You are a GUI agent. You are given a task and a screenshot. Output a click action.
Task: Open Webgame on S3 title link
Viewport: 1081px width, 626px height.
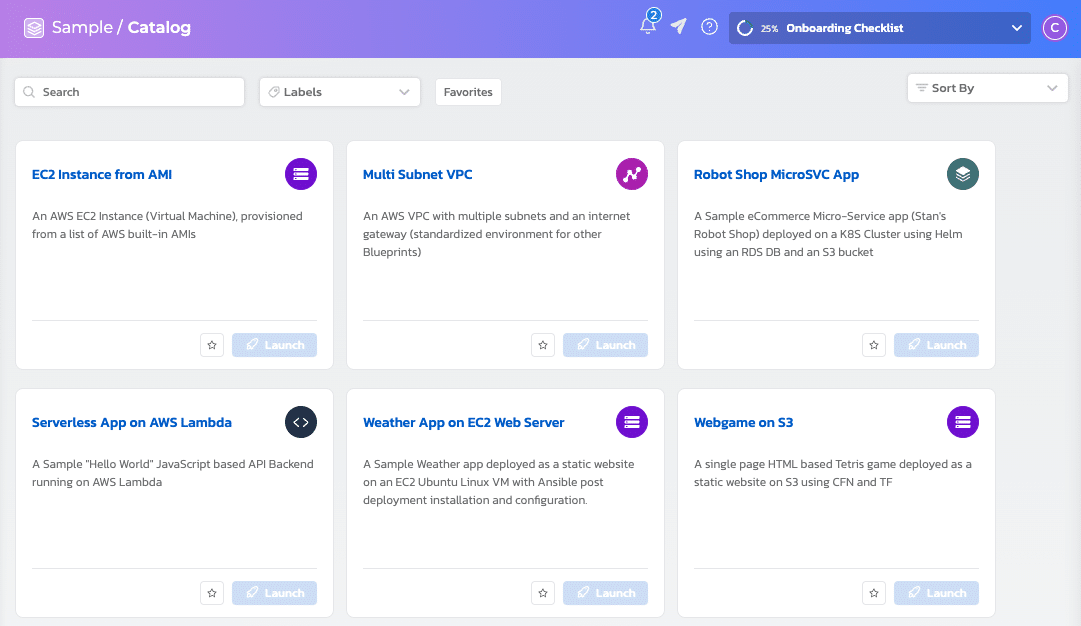[x=743, y=423]
